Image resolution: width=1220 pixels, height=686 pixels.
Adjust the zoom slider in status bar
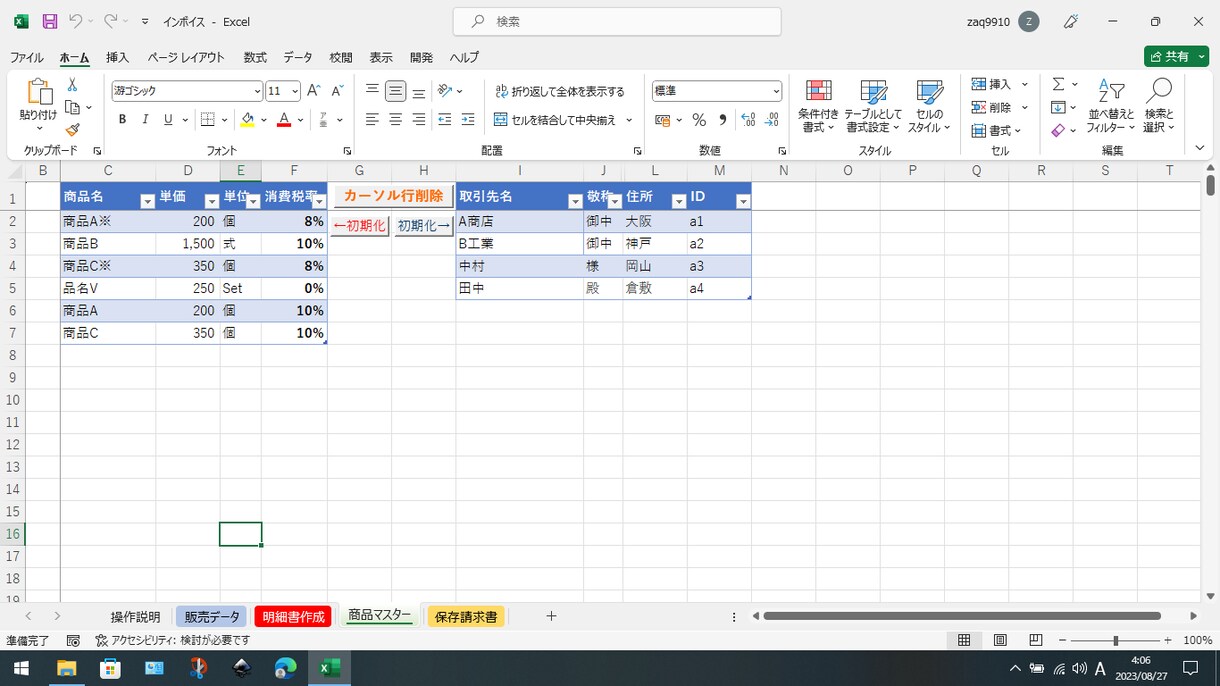coord(1115,640)
